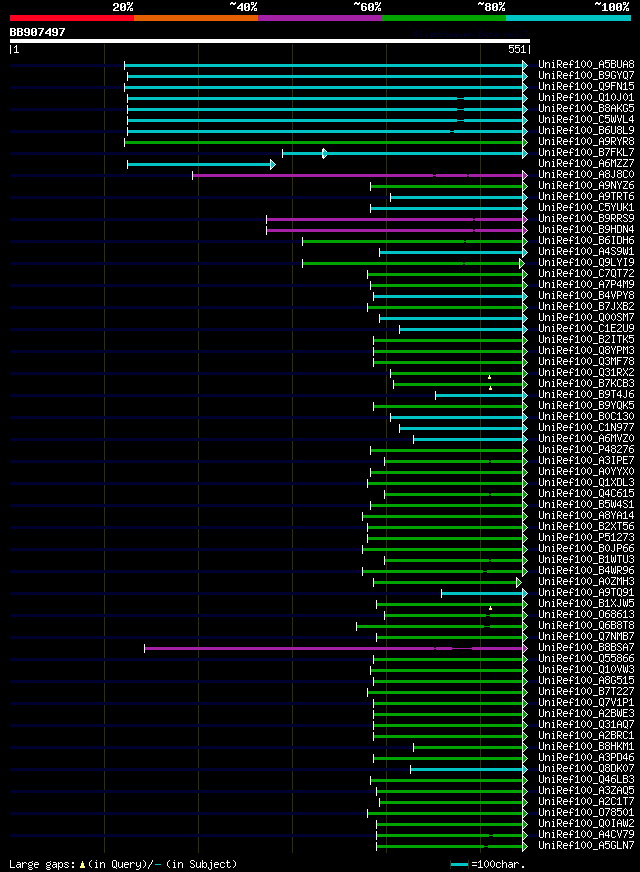
Task: Click the end arrowhead of the UniRef100_A6MZZ7 bar
Action: tap(273, 165)
